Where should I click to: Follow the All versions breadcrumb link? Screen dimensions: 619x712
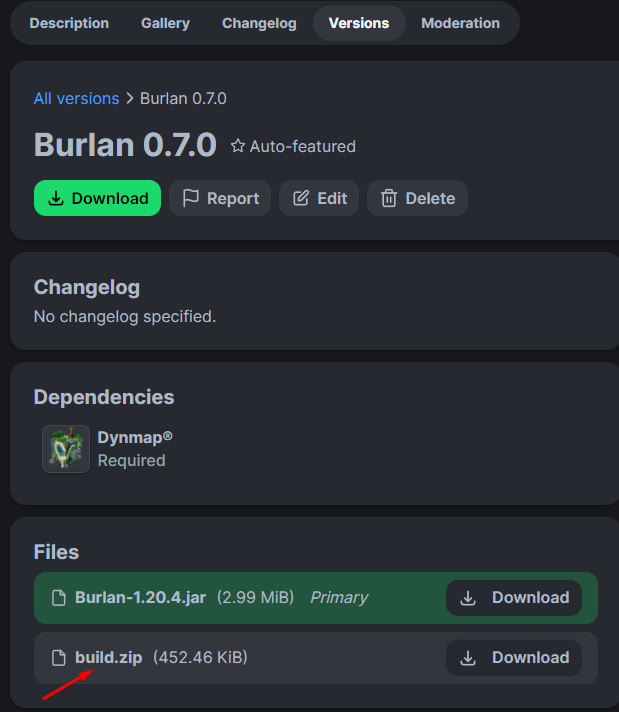click(76, 99)
